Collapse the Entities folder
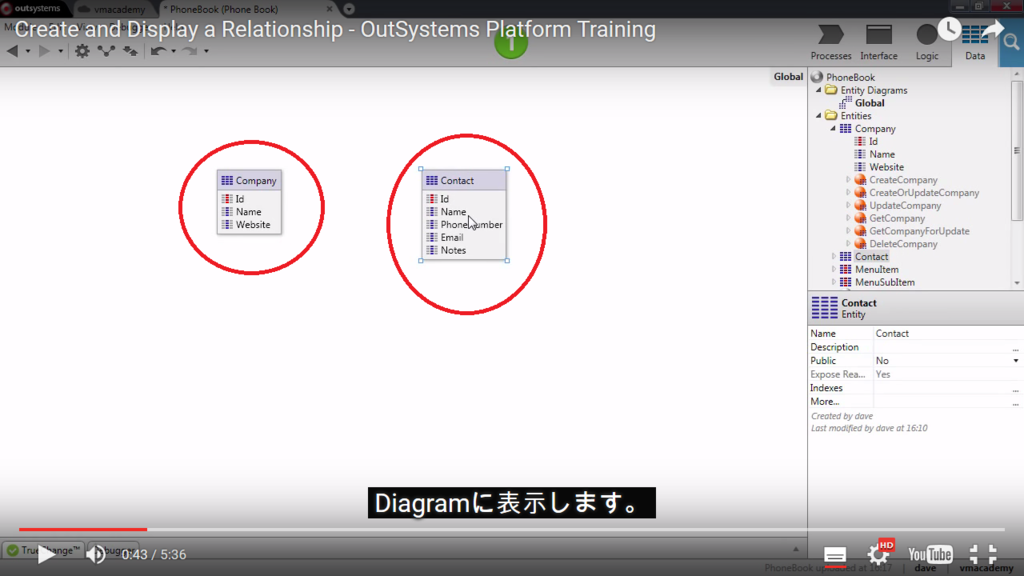This screenshot has height=576, width=1024. tap(819, 116)
